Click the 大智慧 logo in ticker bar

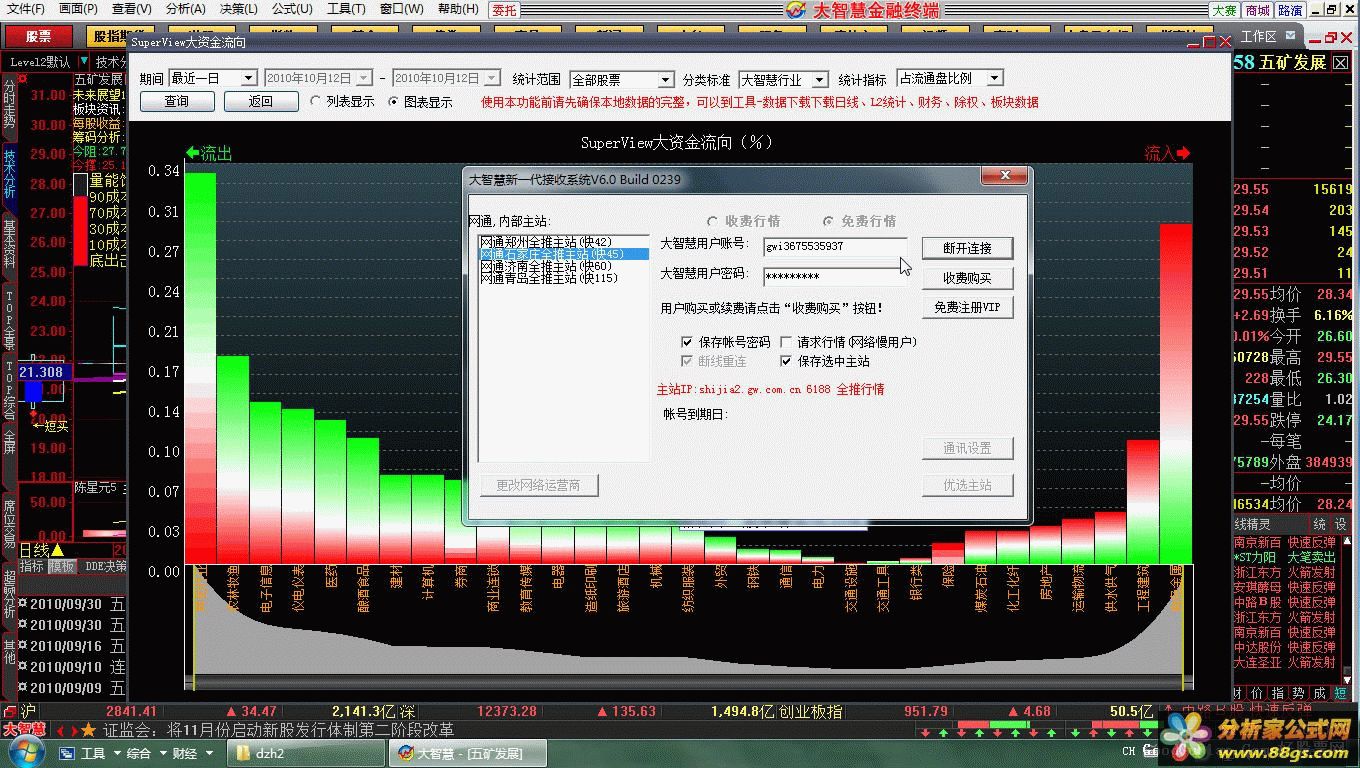pyautogui.click(x=24, y=729)
